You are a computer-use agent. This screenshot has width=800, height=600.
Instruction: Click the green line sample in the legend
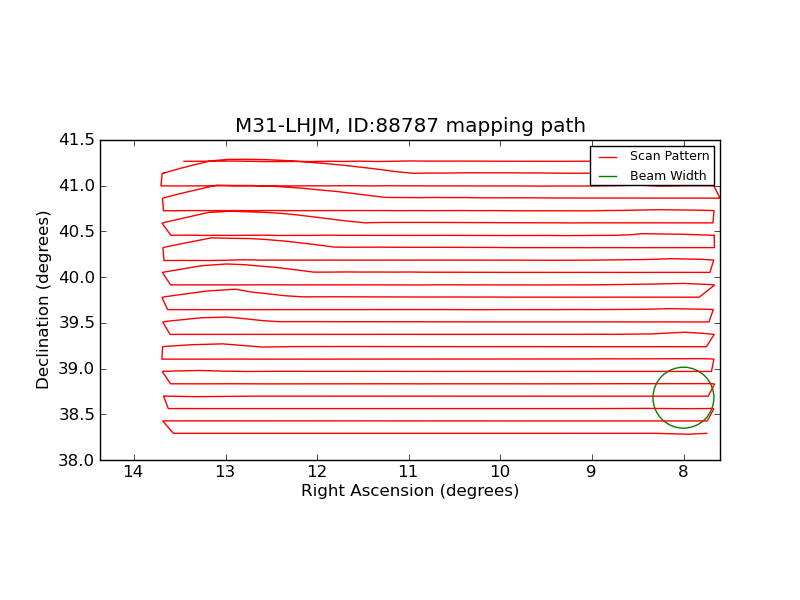[608, 177]
